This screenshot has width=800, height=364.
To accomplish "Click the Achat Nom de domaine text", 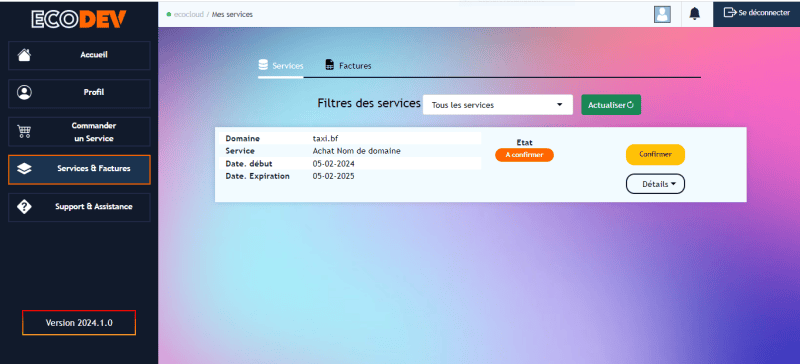I will click(x=357, y=151).
